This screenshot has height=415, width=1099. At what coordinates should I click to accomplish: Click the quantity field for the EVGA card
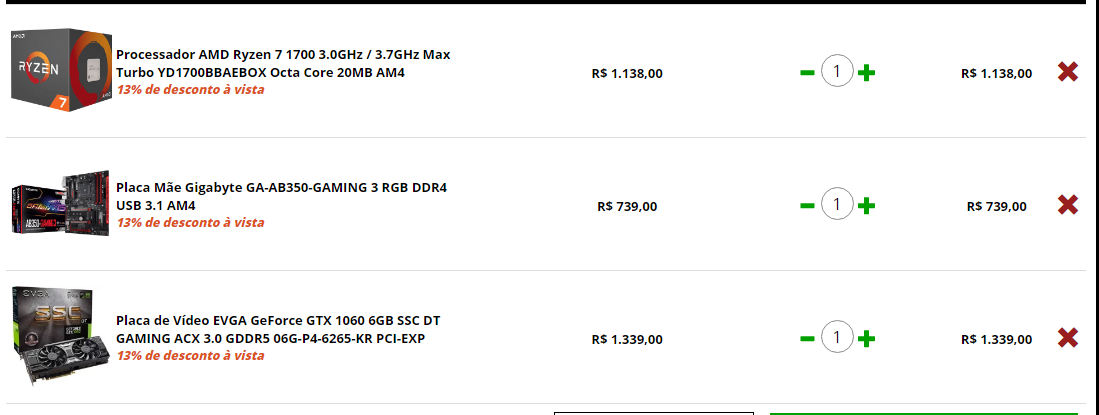[837, 337]
